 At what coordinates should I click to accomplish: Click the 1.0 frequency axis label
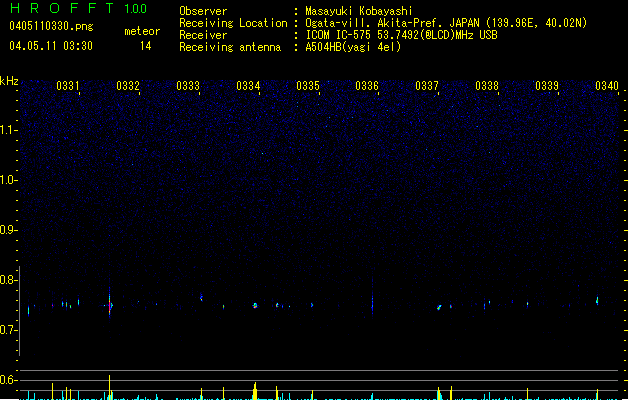click(8, 180)
